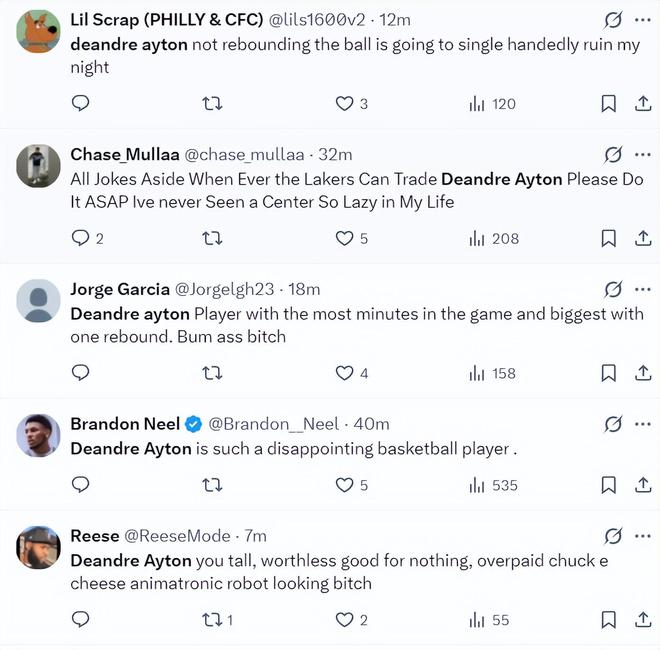Open more options on Jorge Garcia's tweet

[643, 289]
